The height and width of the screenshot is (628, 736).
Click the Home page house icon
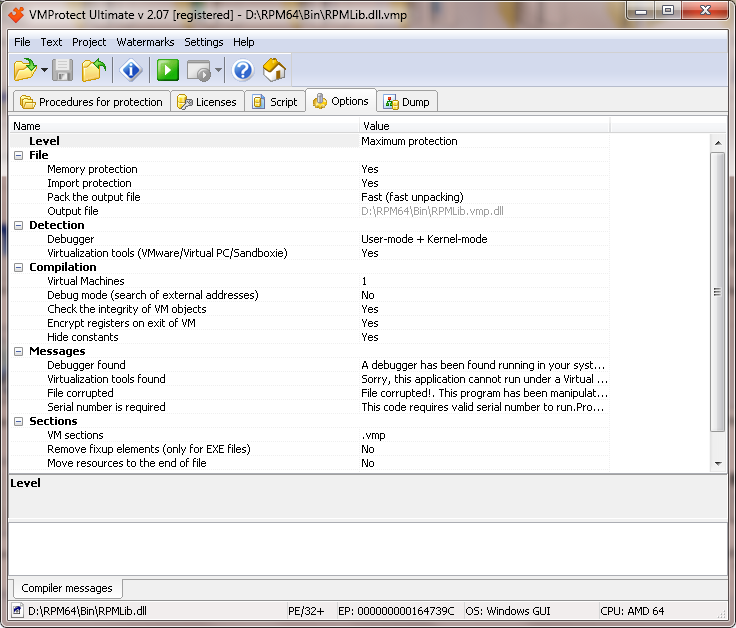tap(274, 70)
